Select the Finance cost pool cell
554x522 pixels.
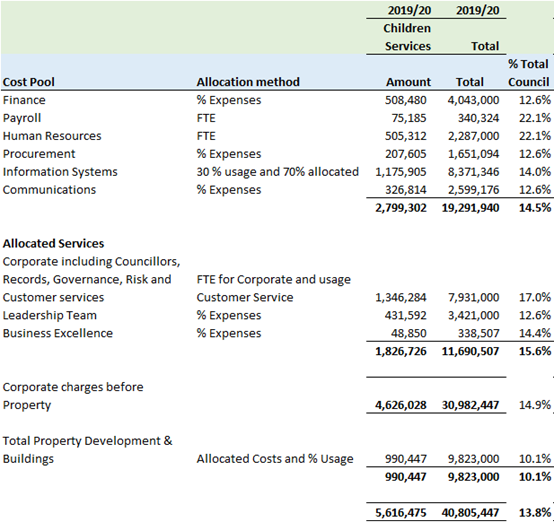(x=24, y=100)
